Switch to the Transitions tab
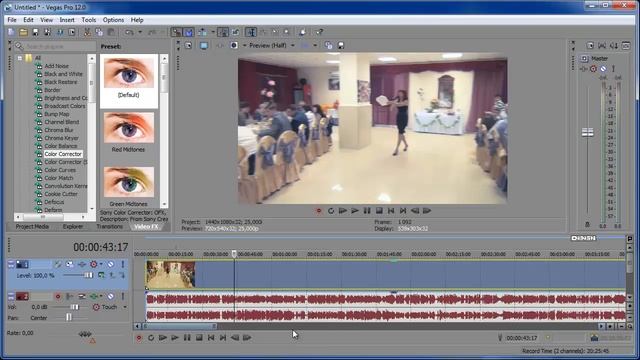The width and height of the screenshot is (640, 360). [109, 227]
